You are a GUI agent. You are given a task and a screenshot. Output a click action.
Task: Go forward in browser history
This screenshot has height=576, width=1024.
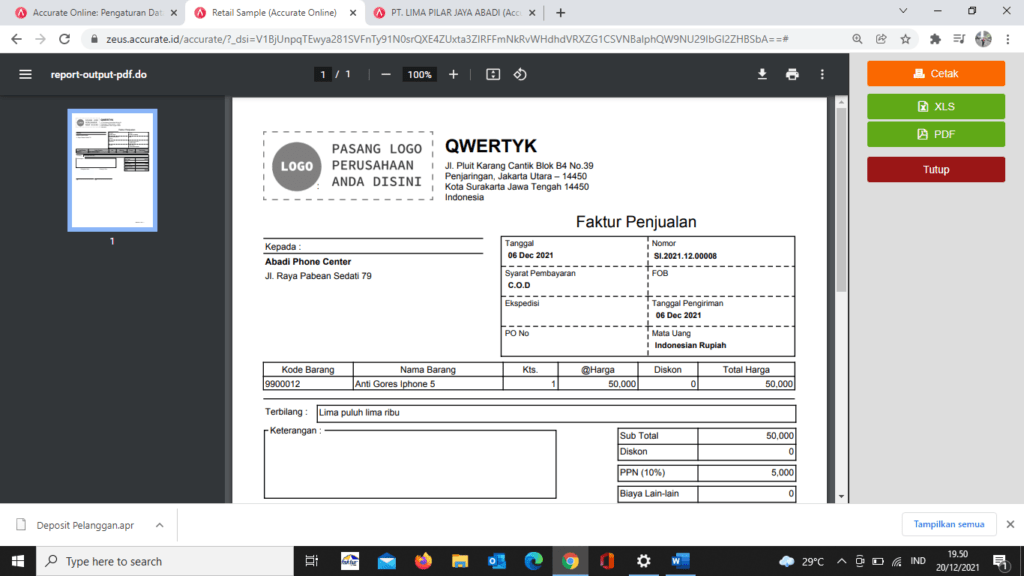pos(40,39)
